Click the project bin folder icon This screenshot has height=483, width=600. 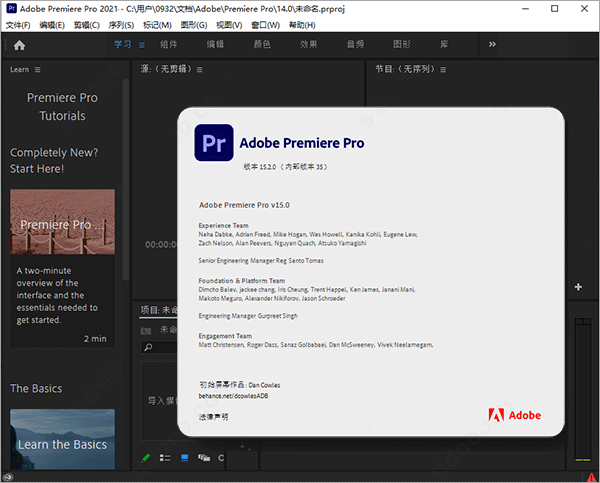point(146,329)
